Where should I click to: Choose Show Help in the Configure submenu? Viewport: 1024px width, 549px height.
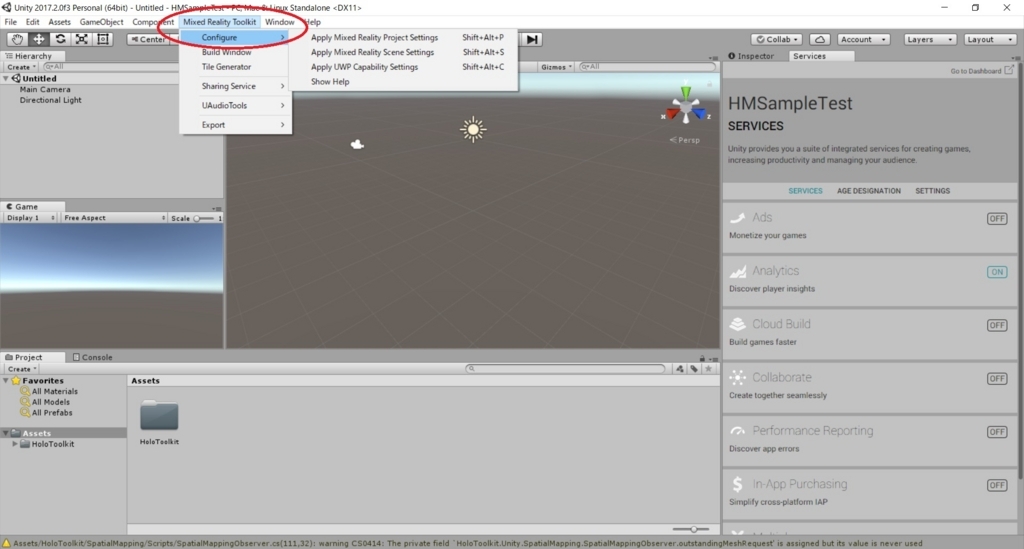pyautogui.click(x=404, y=82)
